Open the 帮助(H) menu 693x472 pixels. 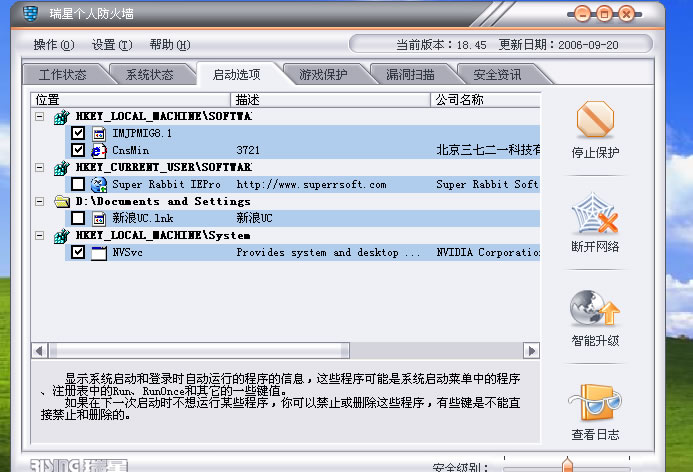click(170, 45)
